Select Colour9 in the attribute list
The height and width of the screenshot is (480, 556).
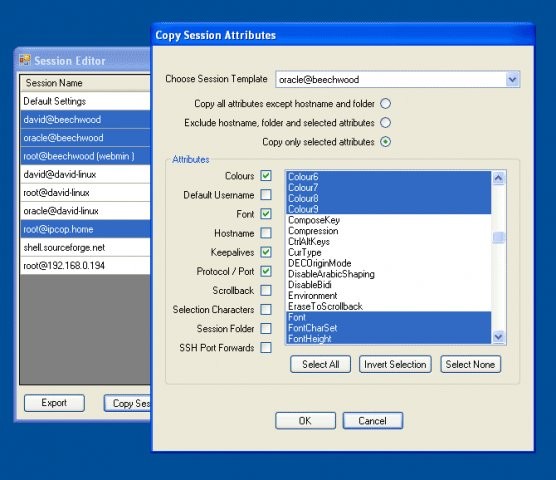pyautogui.click(x=388, y=209)
